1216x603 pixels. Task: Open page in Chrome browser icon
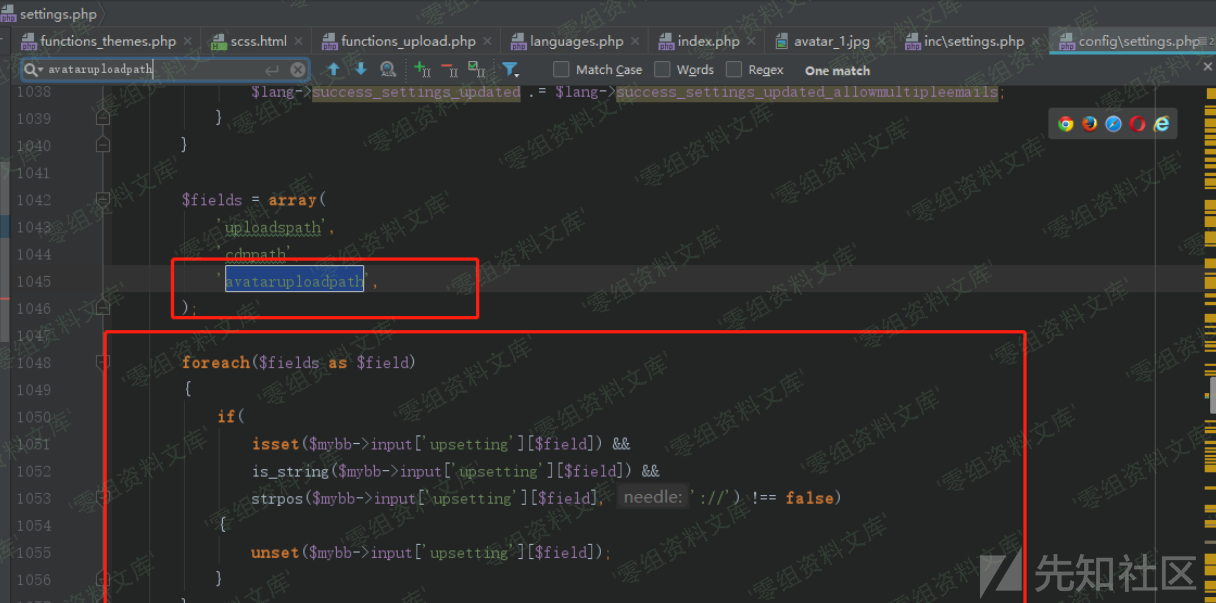1066,124
